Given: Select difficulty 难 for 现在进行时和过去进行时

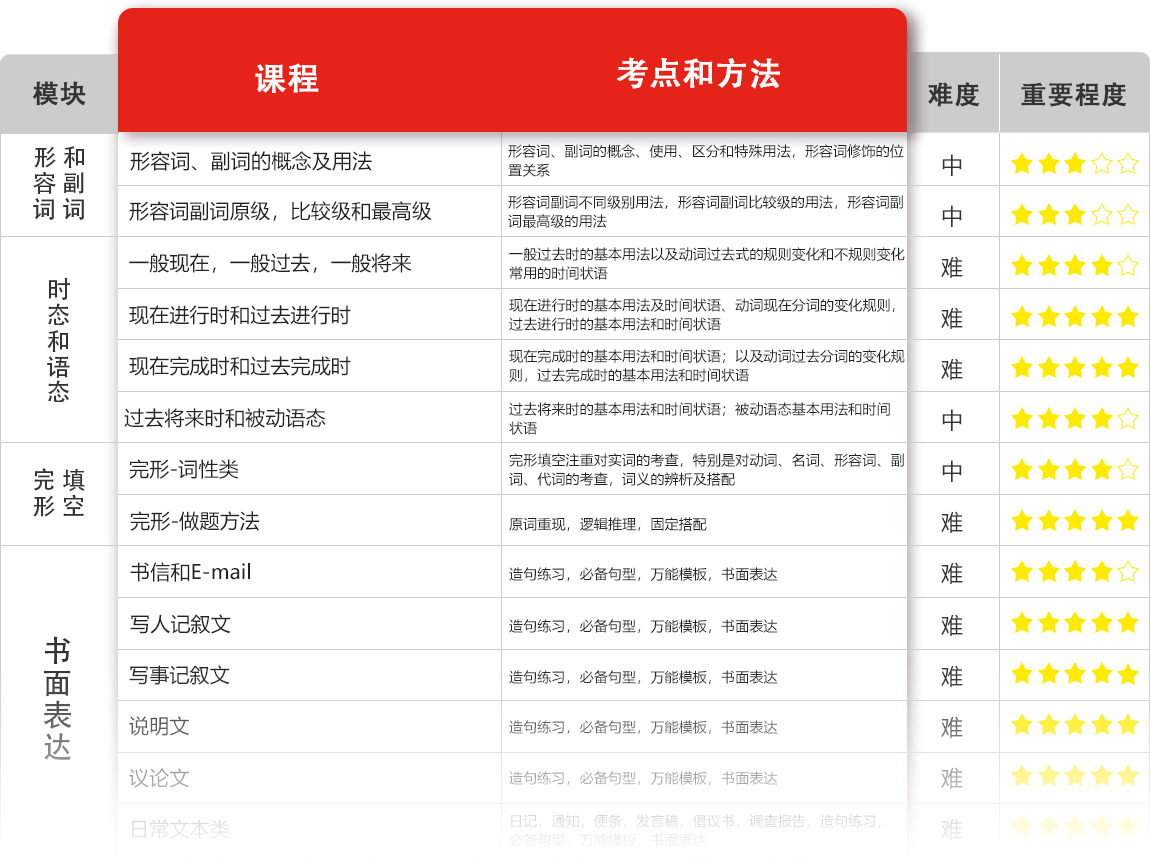Looking at the screenshot, I should point(952,319).
